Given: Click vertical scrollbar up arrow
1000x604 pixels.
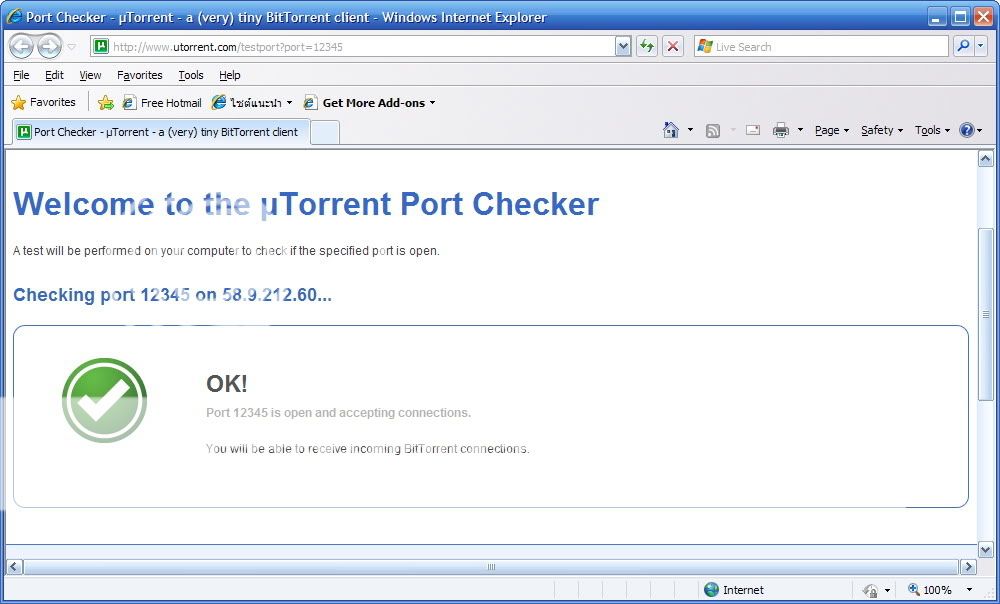Looking at the screenshot, I should pyautogui.click(x=985, y=159).
